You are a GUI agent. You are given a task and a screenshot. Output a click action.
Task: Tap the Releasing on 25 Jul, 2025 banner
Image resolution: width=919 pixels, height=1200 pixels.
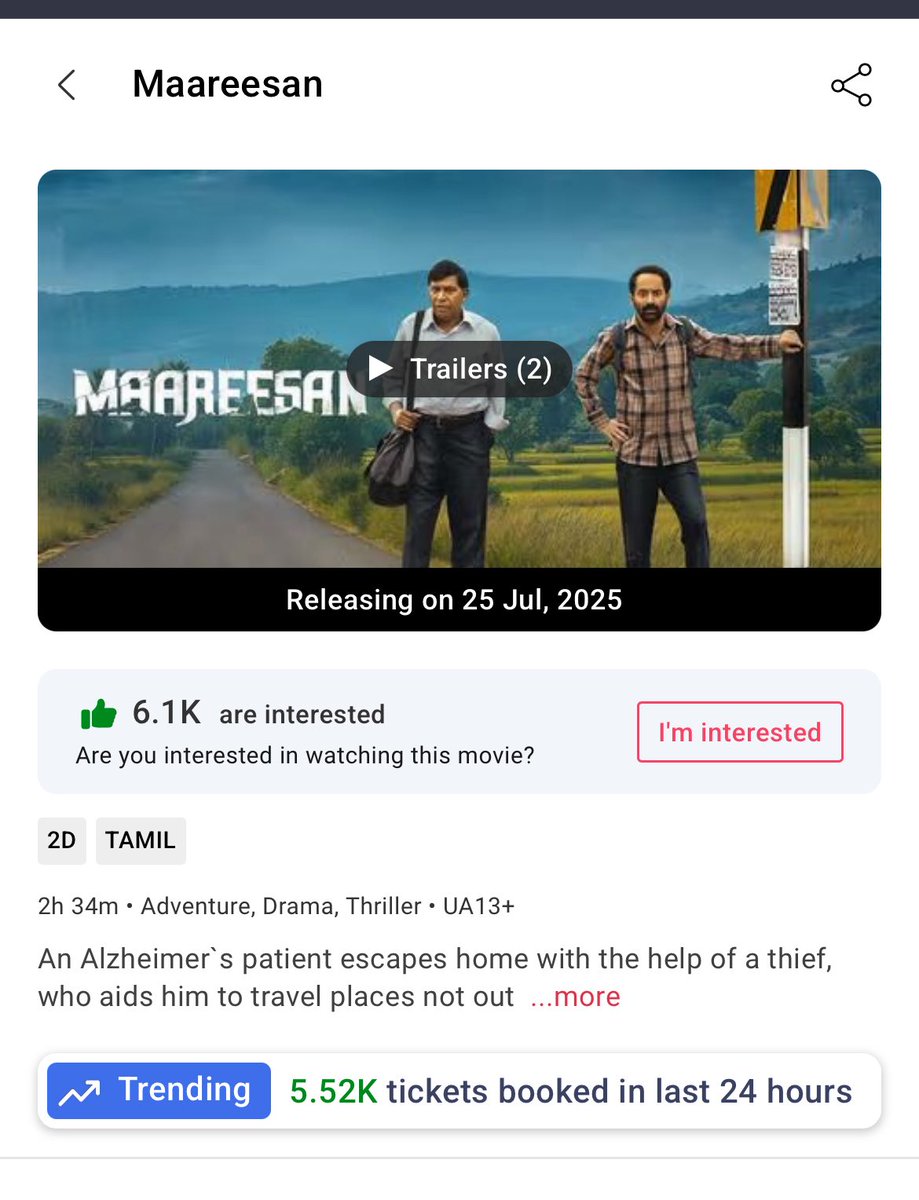pyautogui.click(x=459, y=600)
